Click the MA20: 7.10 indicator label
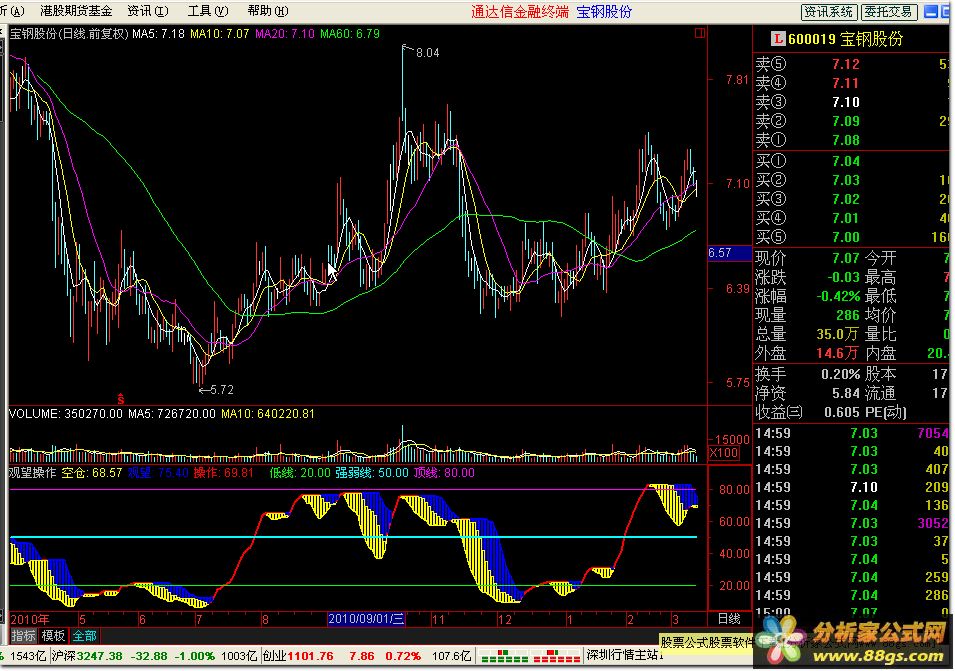Viewport: 955px width, 671px height. [285, 34]
